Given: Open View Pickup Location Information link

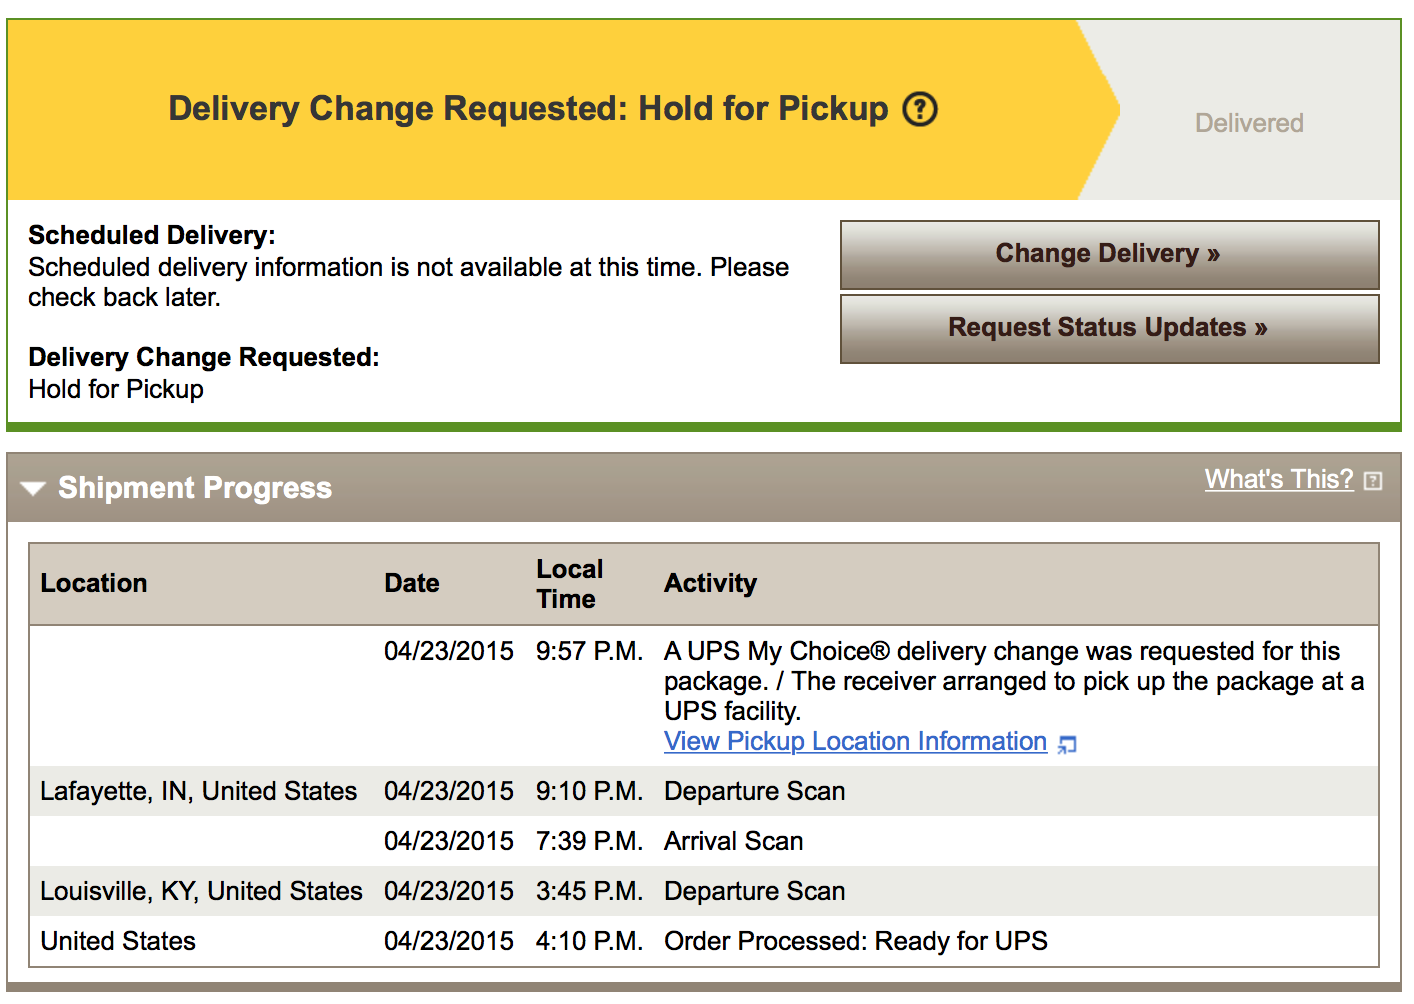Looking at the screenshot, I should coord(855,741).
